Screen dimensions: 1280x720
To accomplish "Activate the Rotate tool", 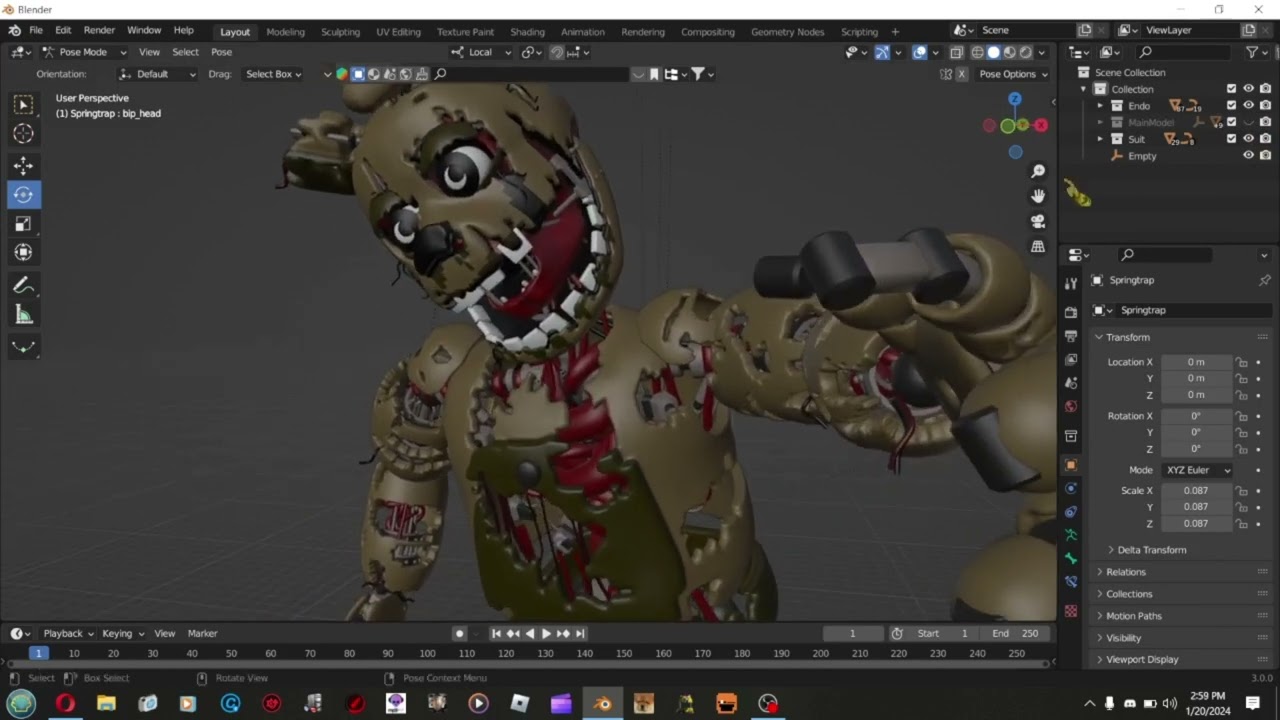I will [23, 195].
